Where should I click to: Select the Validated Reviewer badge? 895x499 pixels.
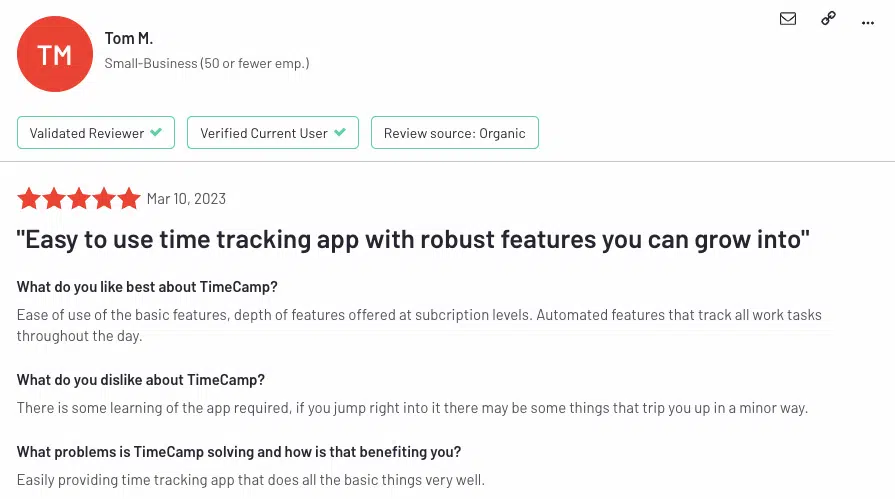point(96,132)
